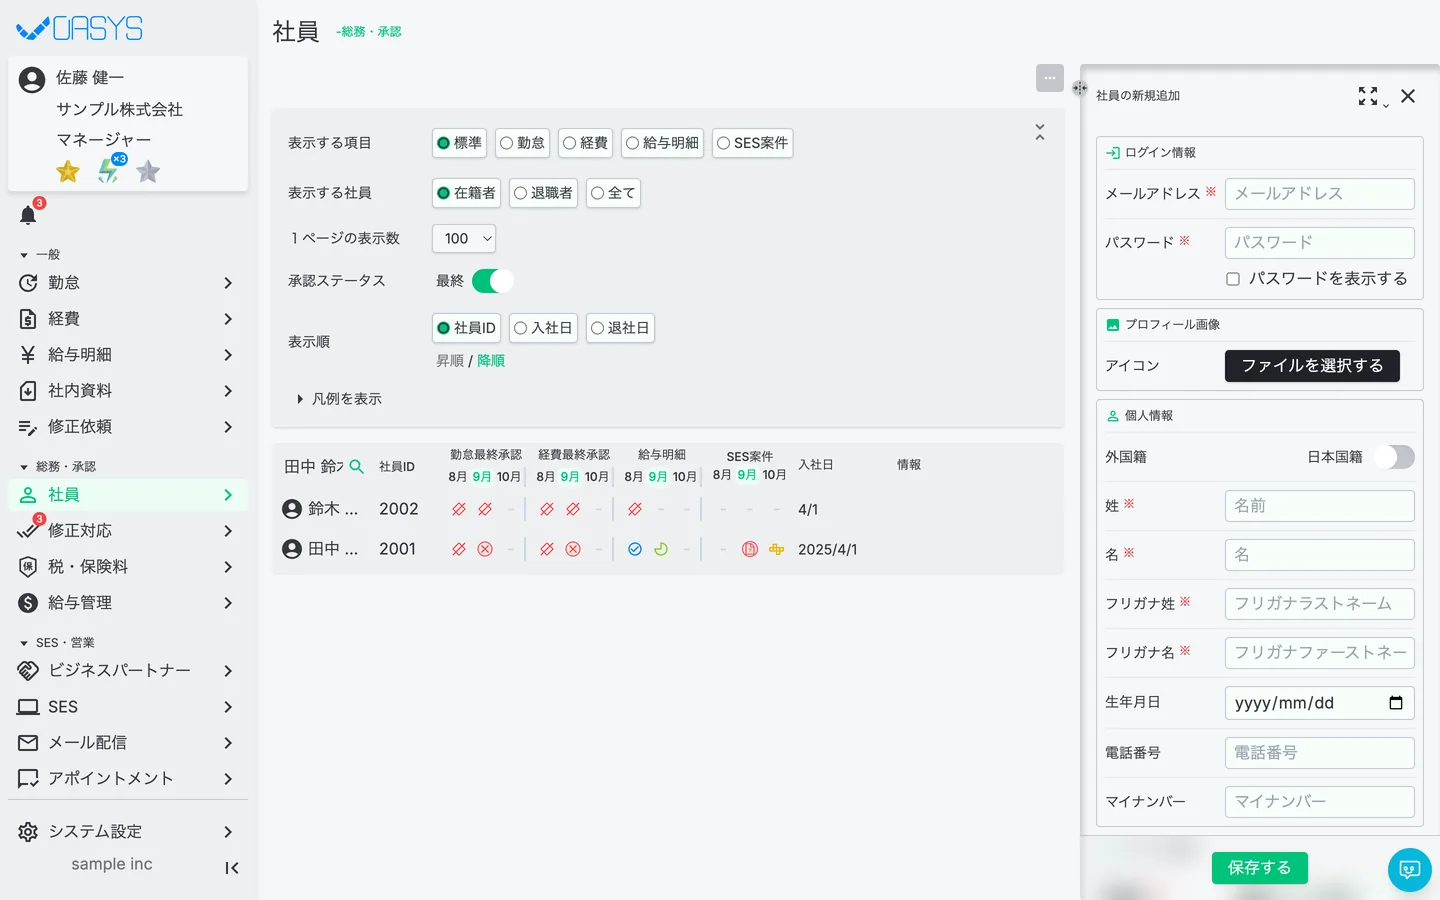Viewport: 1440px width, 900px height.
Task: Click the avatar of employee 2002
Action: pos(292,509)
